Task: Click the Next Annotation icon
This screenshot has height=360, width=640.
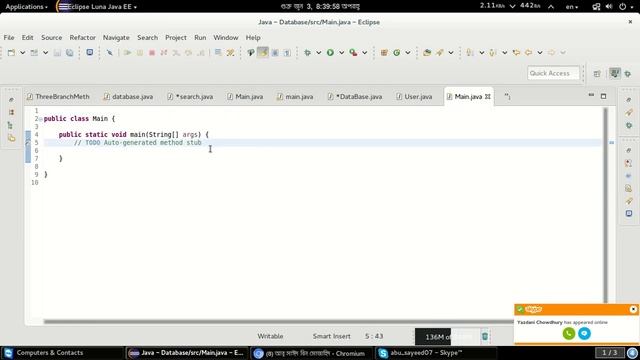Action: [470, 53]
